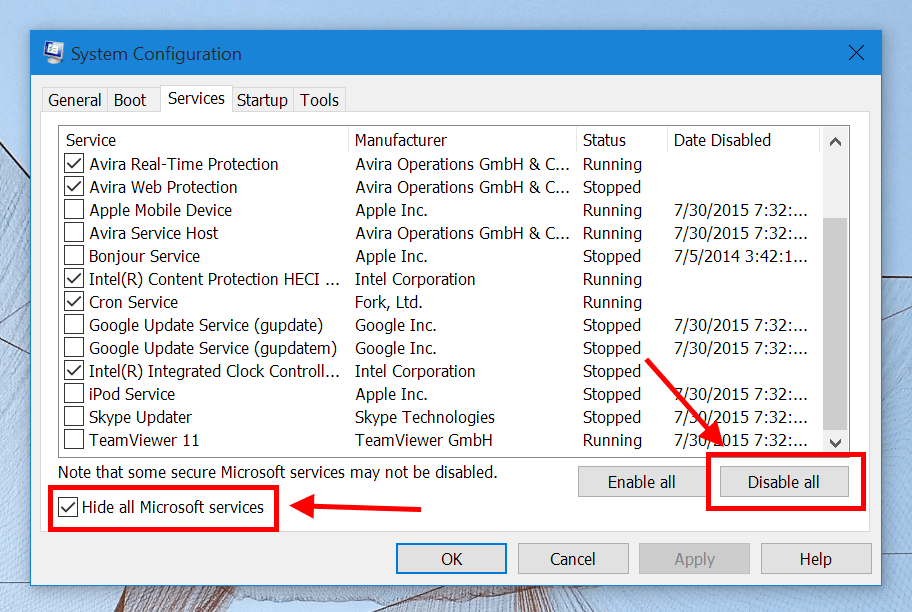Uncheck Intel(R) Content Protection HECI service
912x612 pixels.
tap(74, 279)
